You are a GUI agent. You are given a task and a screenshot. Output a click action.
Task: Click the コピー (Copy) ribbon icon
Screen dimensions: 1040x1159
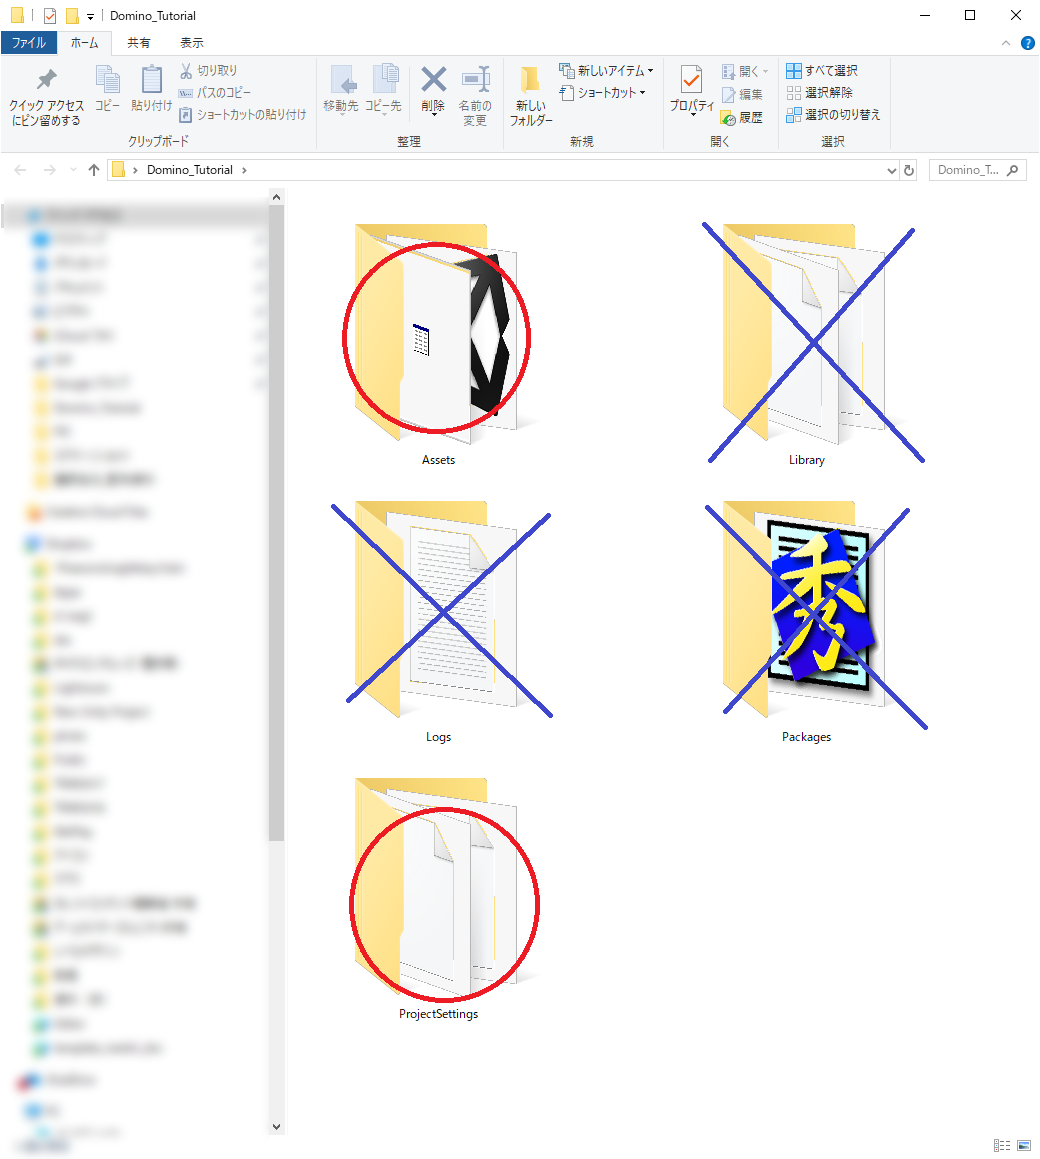tap(108, 79)
